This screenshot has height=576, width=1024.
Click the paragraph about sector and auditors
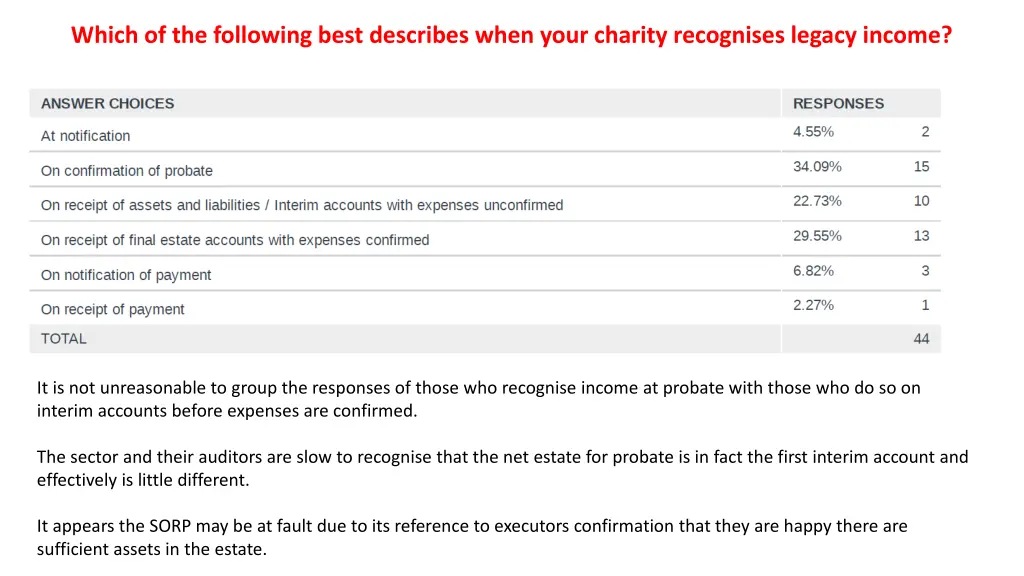coord(502,468)
